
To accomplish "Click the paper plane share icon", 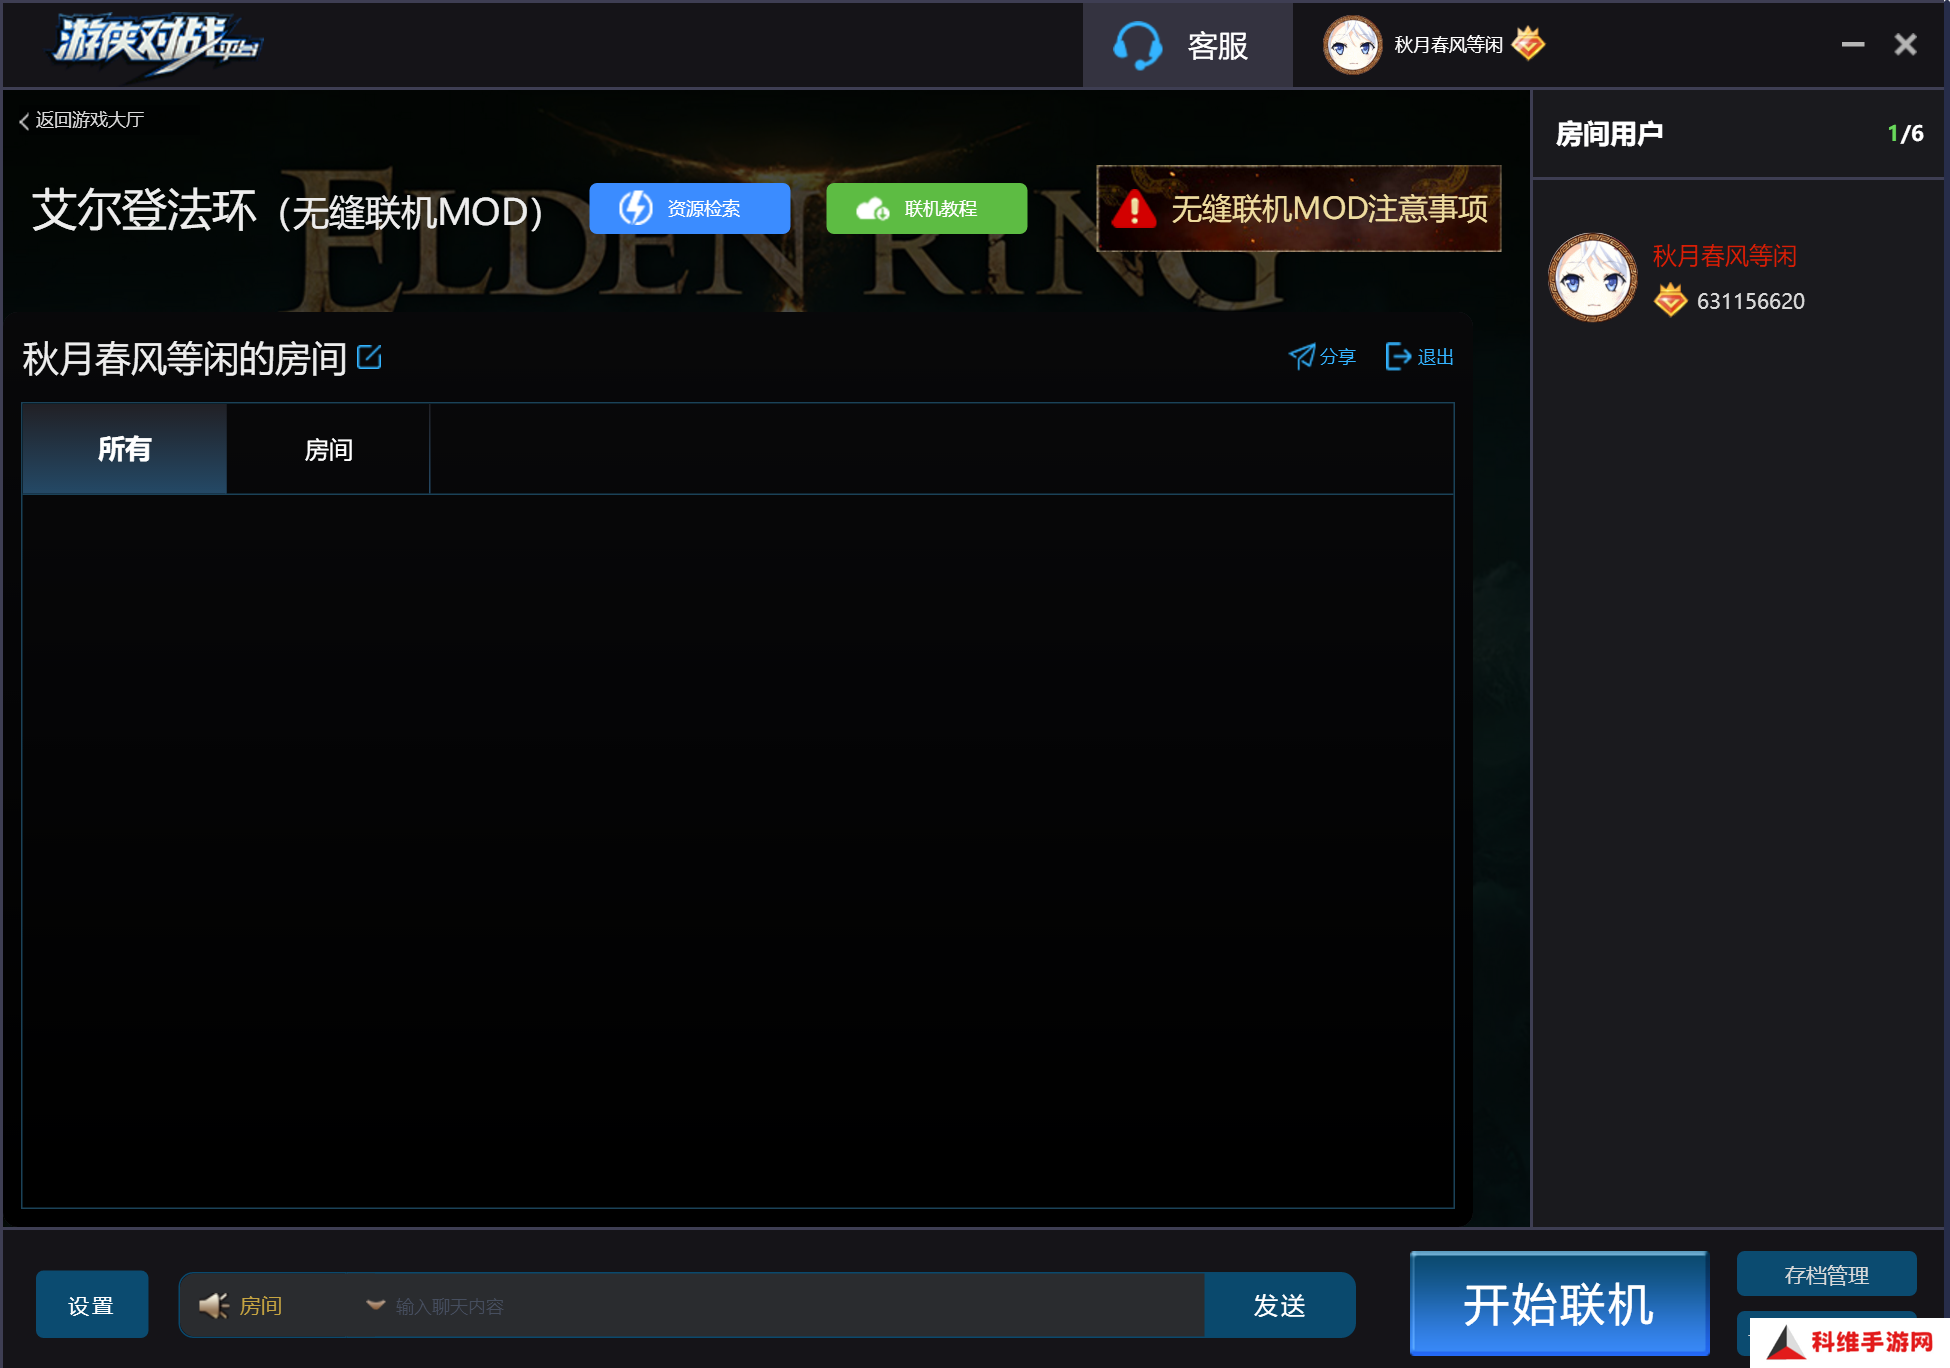I will point(1302,356).
